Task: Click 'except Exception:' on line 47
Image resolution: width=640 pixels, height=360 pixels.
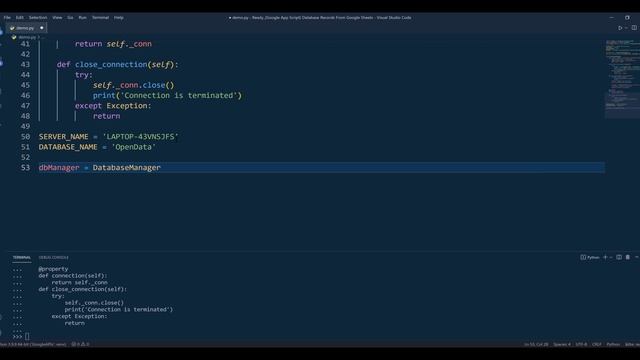Action: 113,106
